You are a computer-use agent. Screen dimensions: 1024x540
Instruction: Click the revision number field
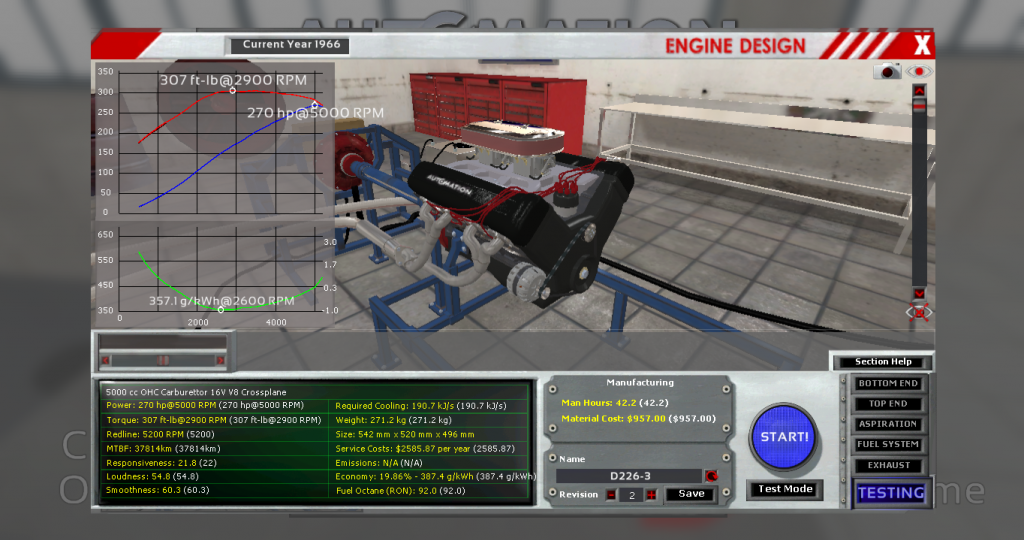(631, 495)
